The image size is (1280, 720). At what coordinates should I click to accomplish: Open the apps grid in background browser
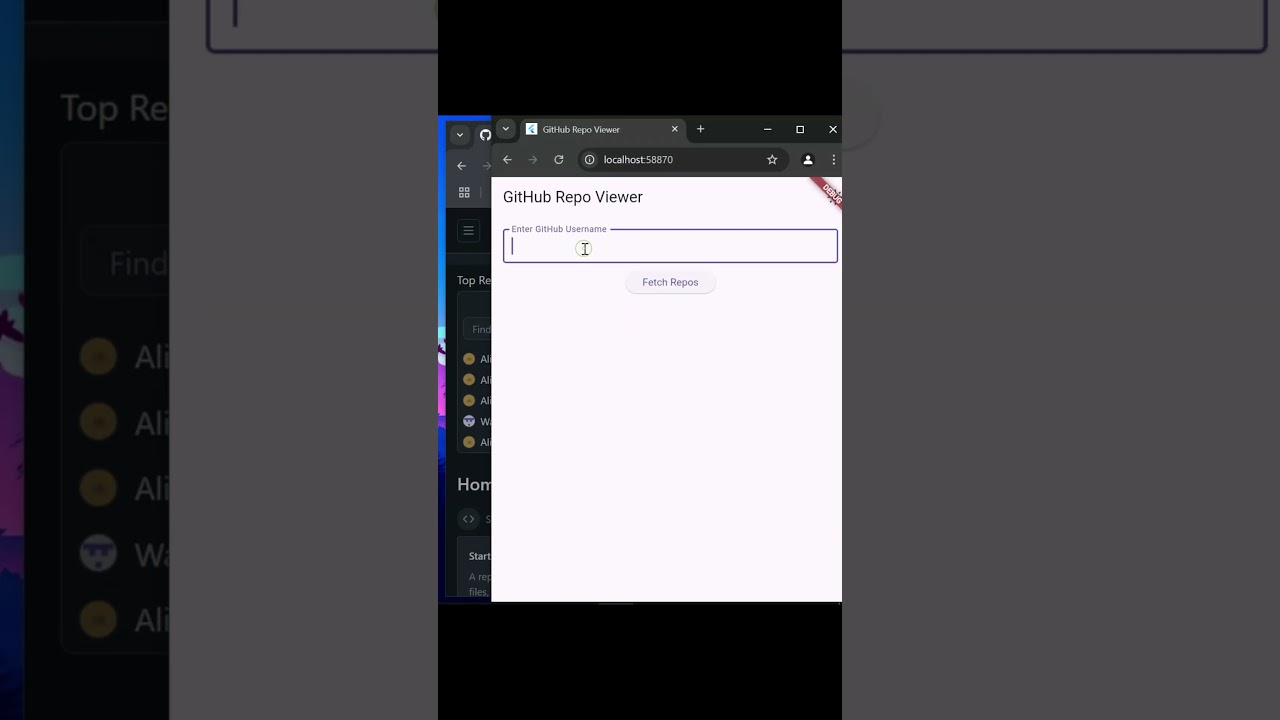(464, 192)
